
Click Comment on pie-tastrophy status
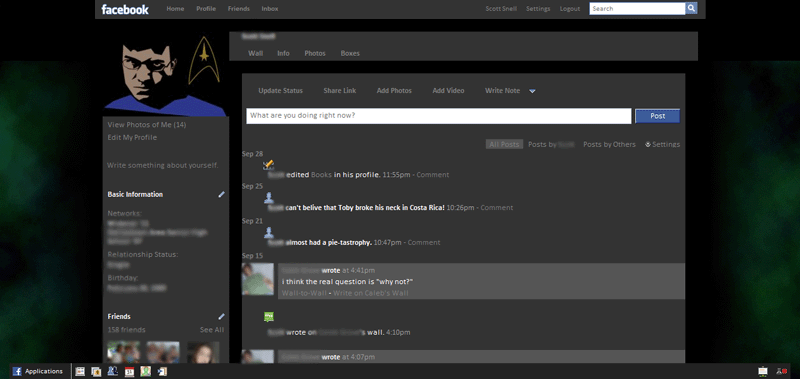[424, 242]
